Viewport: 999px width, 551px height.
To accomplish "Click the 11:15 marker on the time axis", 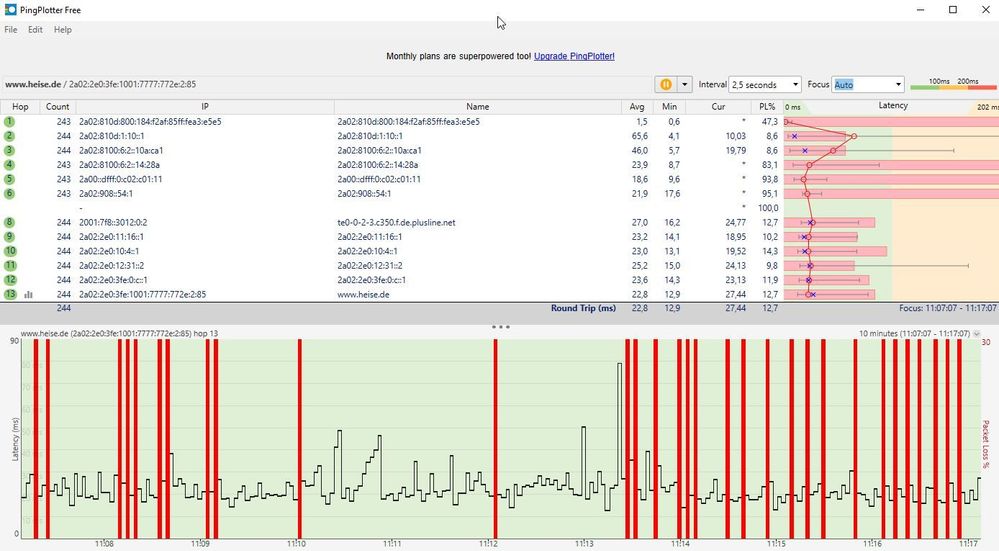I will [776, 543].
